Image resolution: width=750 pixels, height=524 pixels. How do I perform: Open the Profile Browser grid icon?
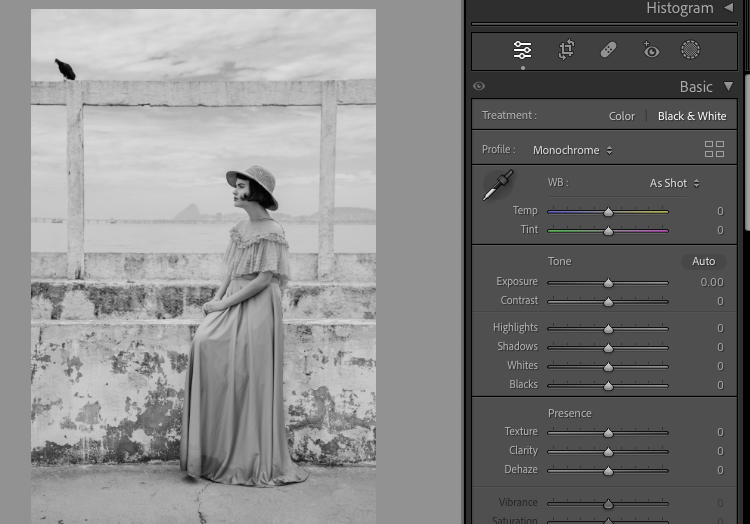714,149
